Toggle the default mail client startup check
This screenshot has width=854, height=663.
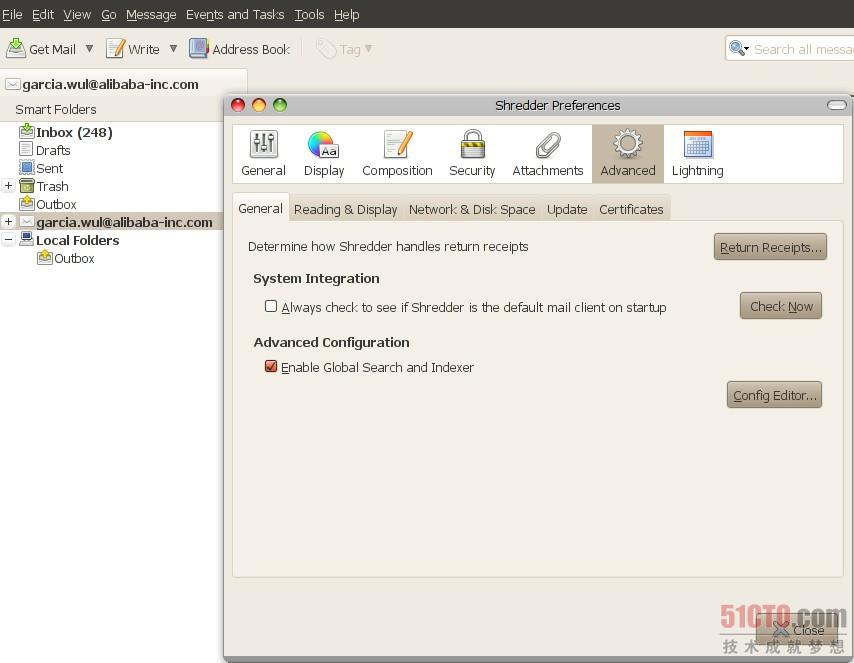[271, 306]
